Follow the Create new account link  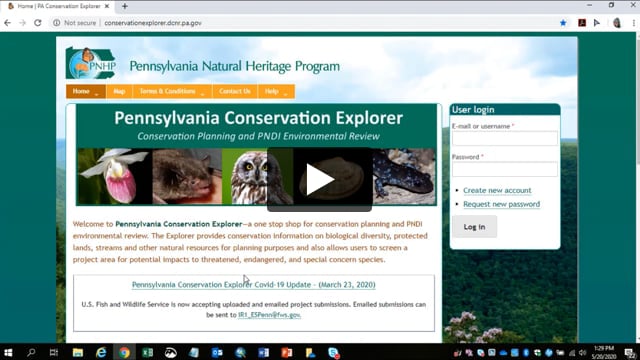pos(497,191)
